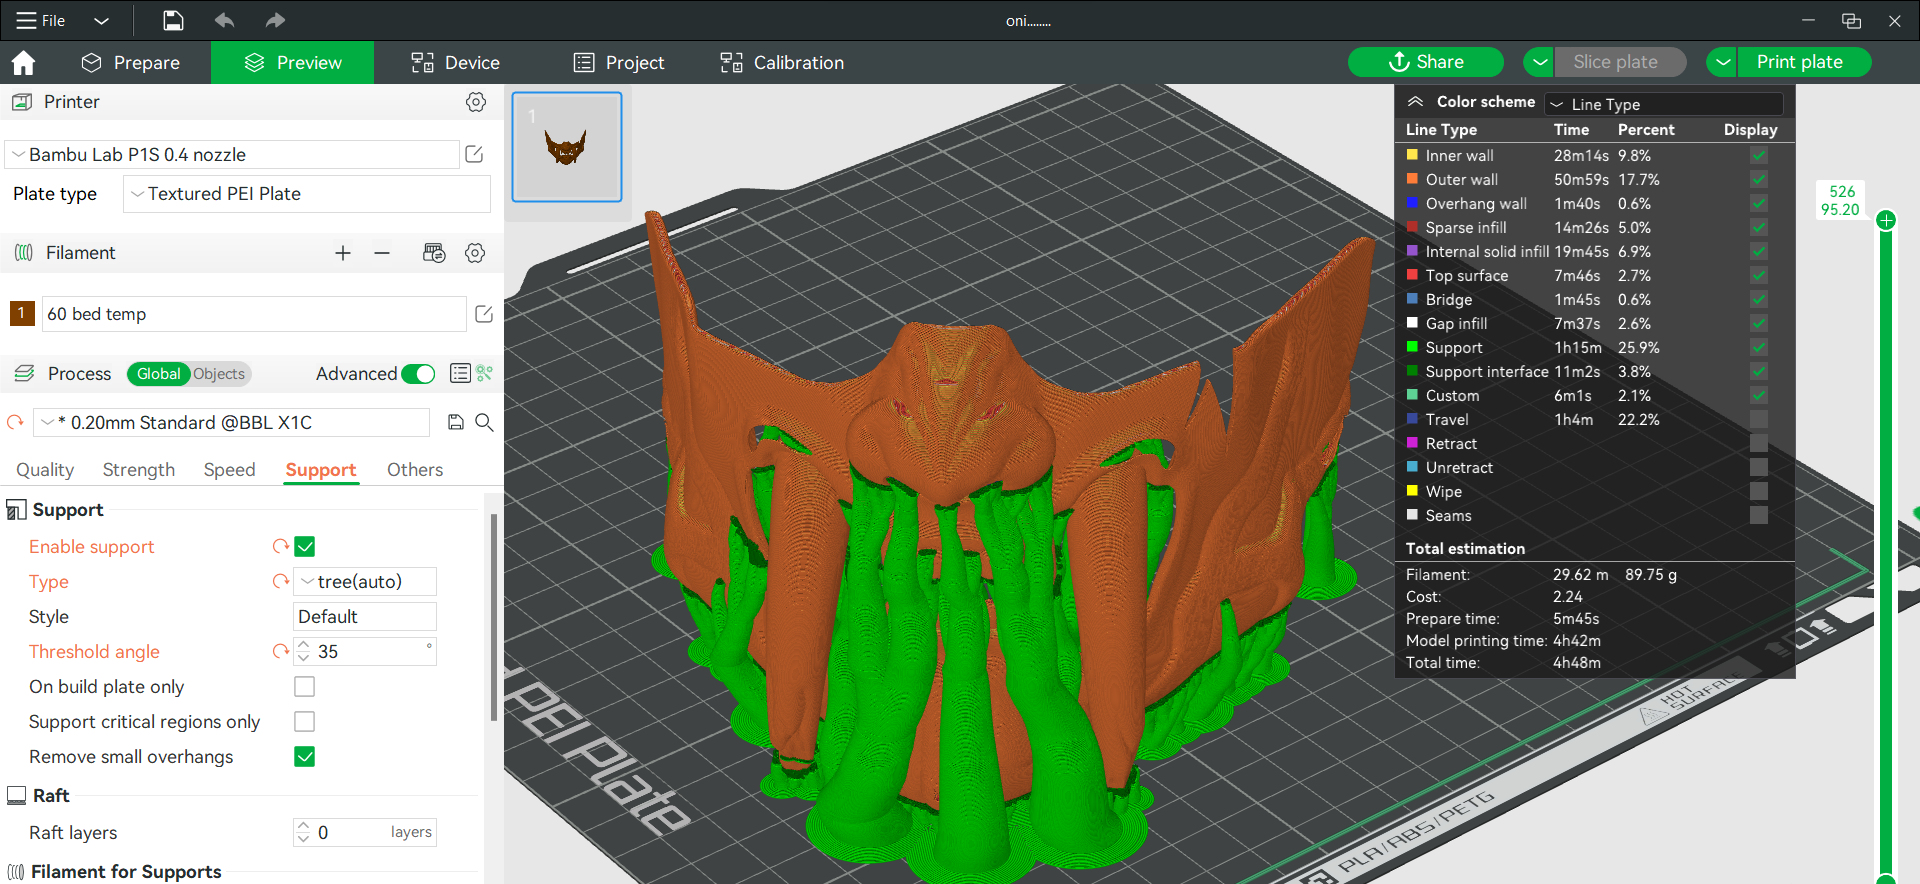Viewport: 1920px width, 884px height.
Task: Open the home screen icon
Action: (x=23, y=63)
